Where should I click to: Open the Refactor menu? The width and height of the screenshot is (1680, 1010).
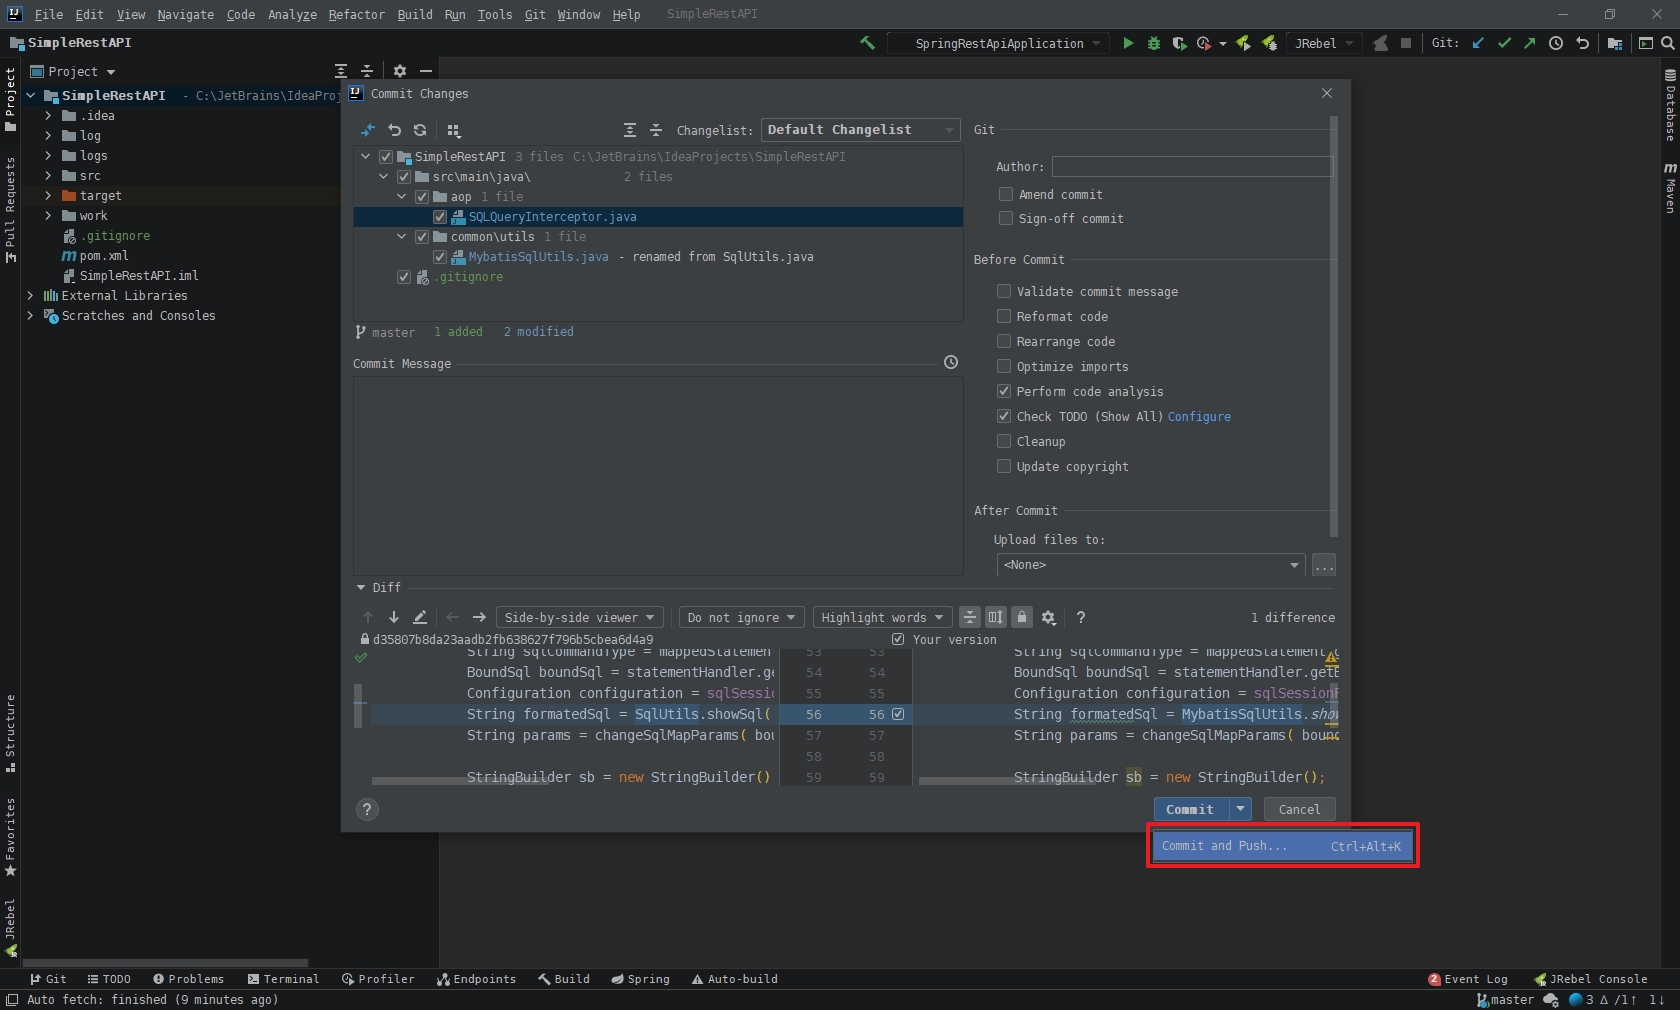356,14
